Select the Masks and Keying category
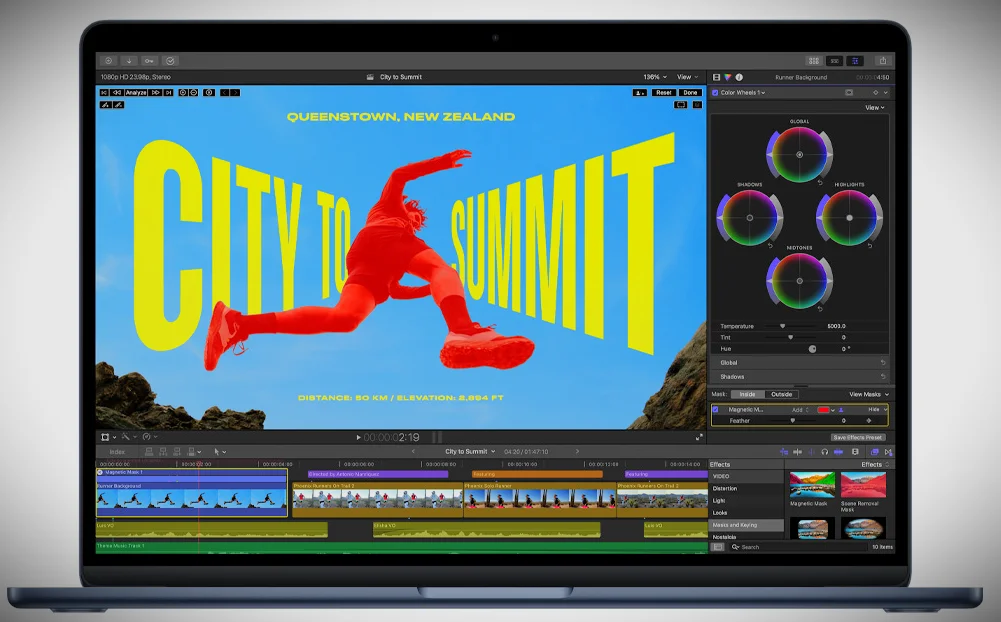This screenshot has height=622, width=1001. pyautogui.click(x=746, y=525)
